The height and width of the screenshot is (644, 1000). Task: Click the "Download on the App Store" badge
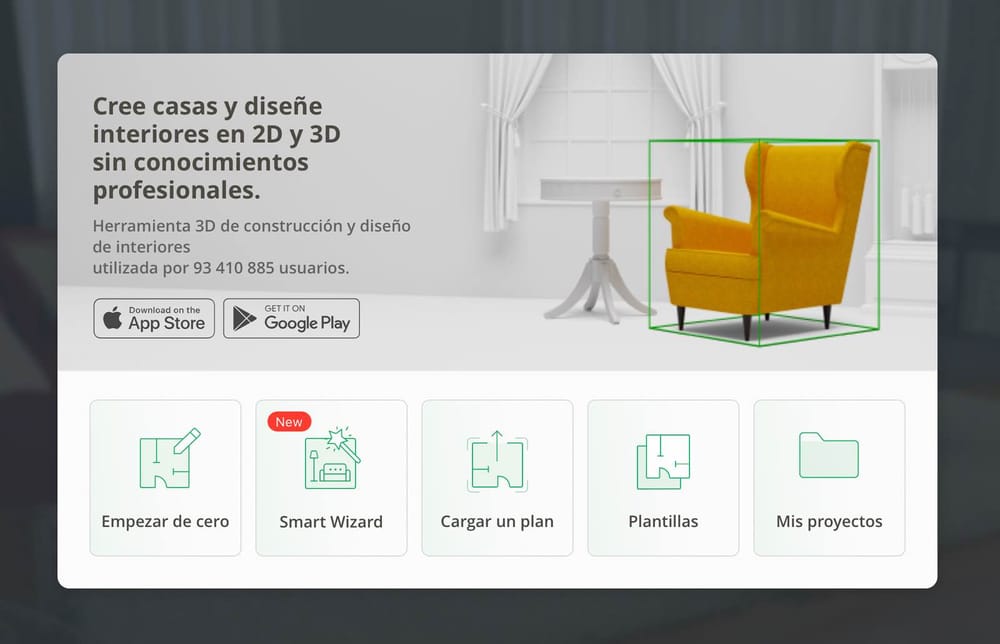pos(153,318)
